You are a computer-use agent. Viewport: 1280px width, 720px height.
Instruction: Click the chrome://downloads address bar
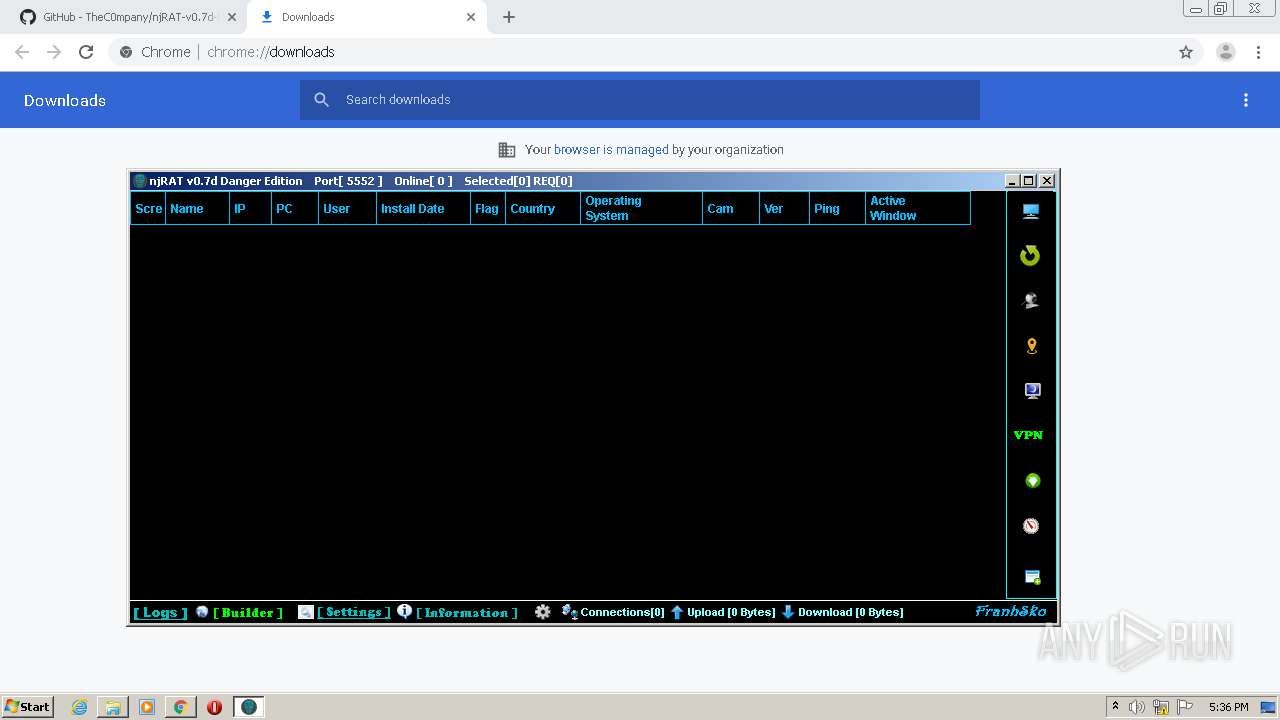click(x=640, y=52)
